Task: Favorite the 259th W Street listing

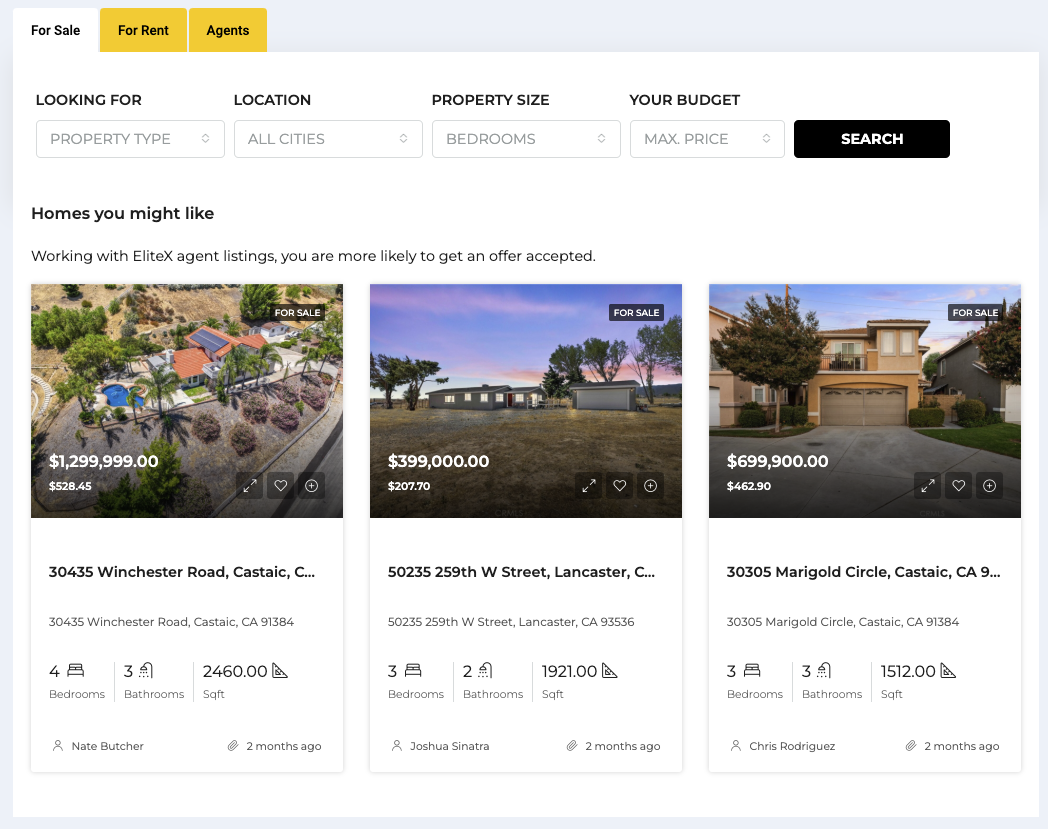Action: click(x=620, y=486)
